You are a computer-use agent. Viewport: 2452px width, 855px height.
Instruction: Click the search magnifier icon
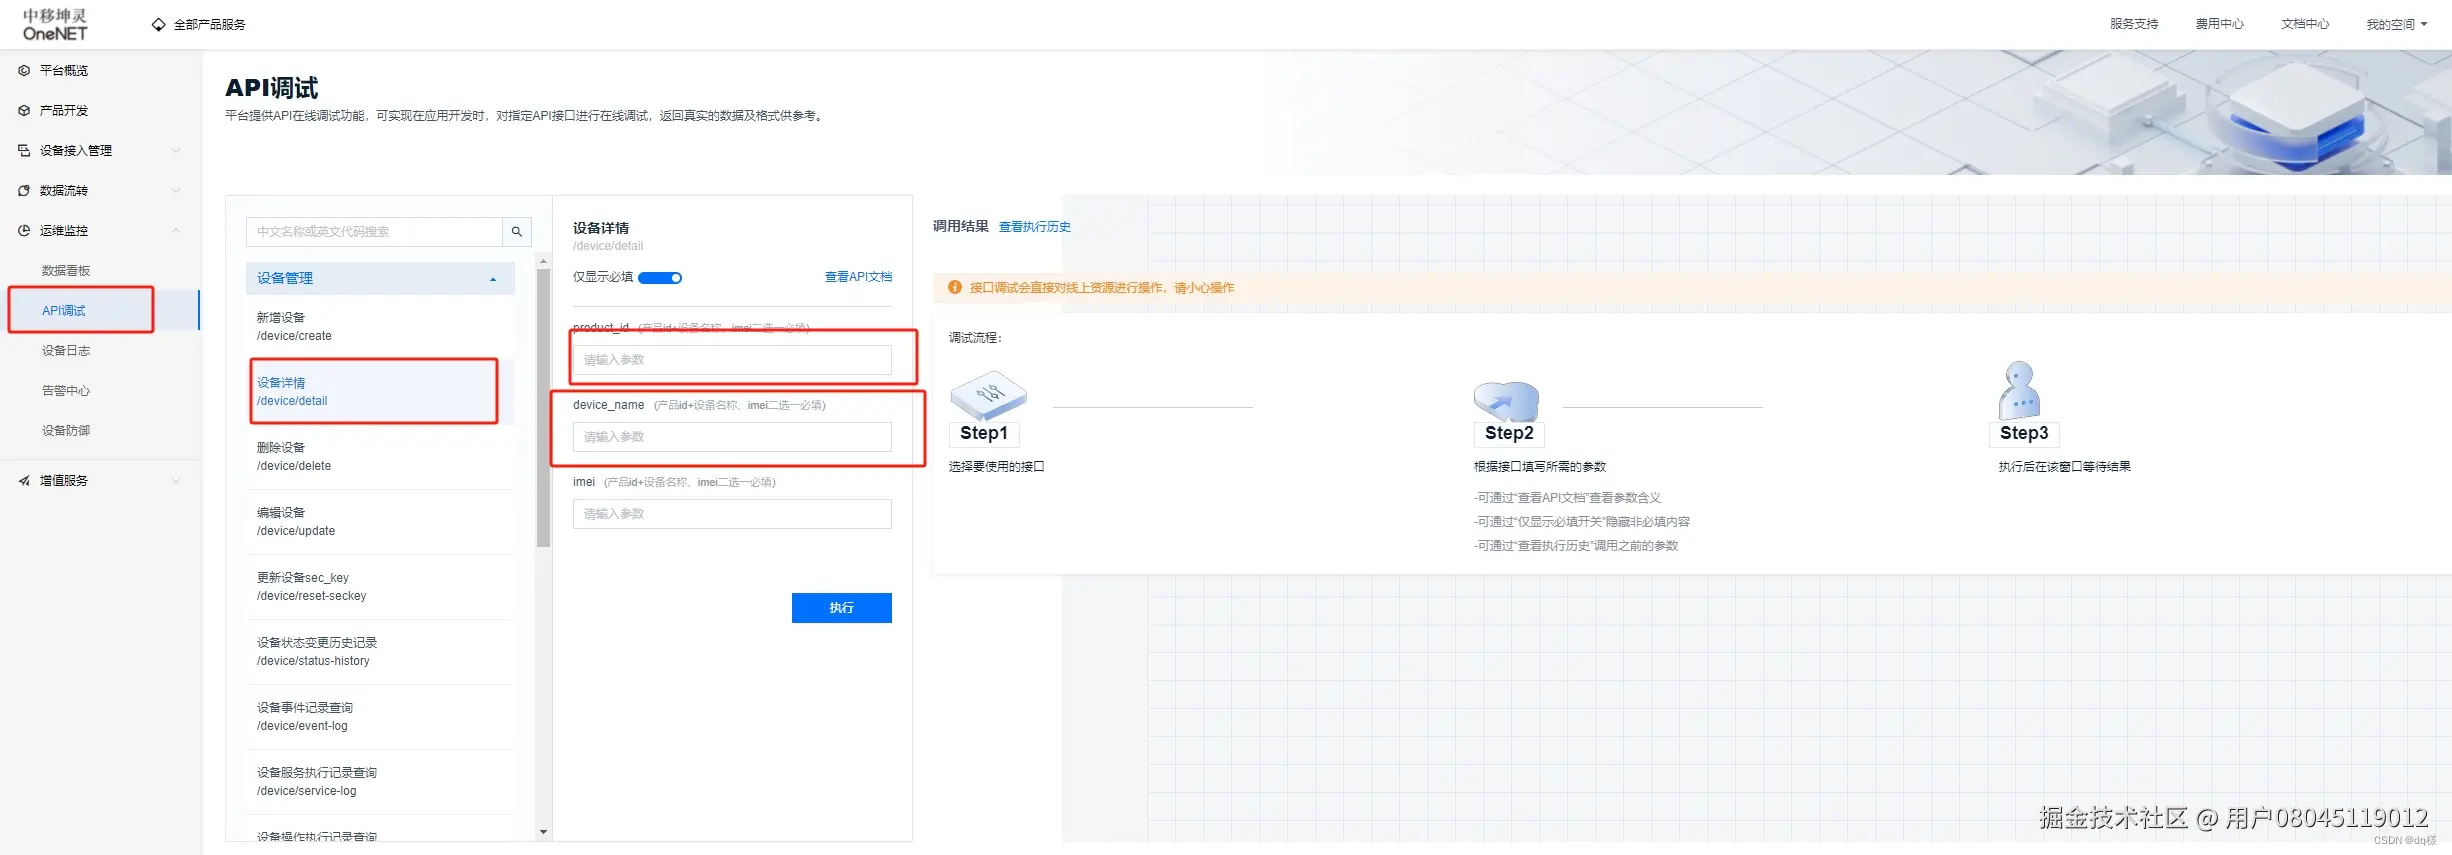(x=517, y=232)
